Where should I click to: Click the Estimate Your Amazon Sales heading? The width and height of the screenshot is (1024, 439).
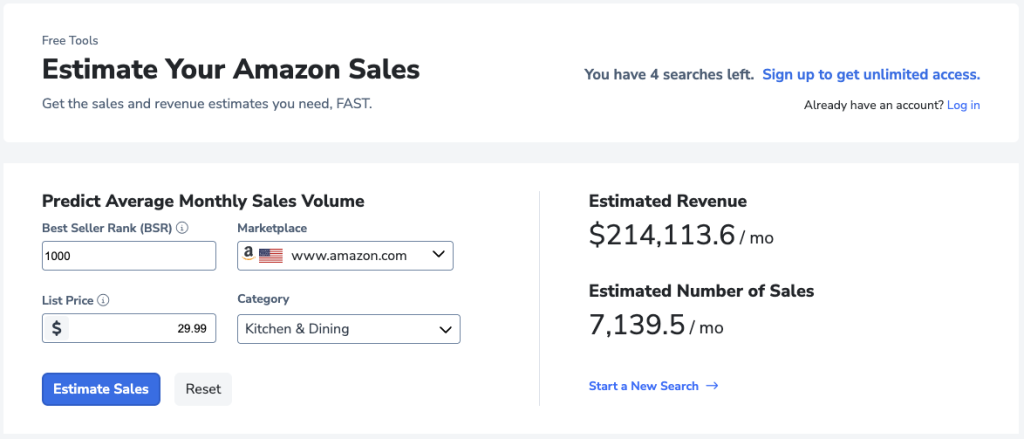[231, 70]
